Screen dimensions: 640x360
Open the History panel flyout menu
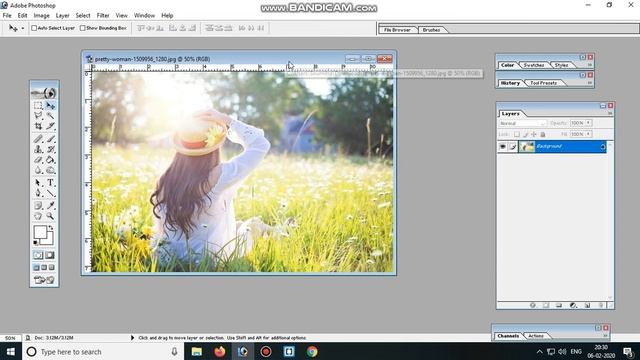click(590, 83)
